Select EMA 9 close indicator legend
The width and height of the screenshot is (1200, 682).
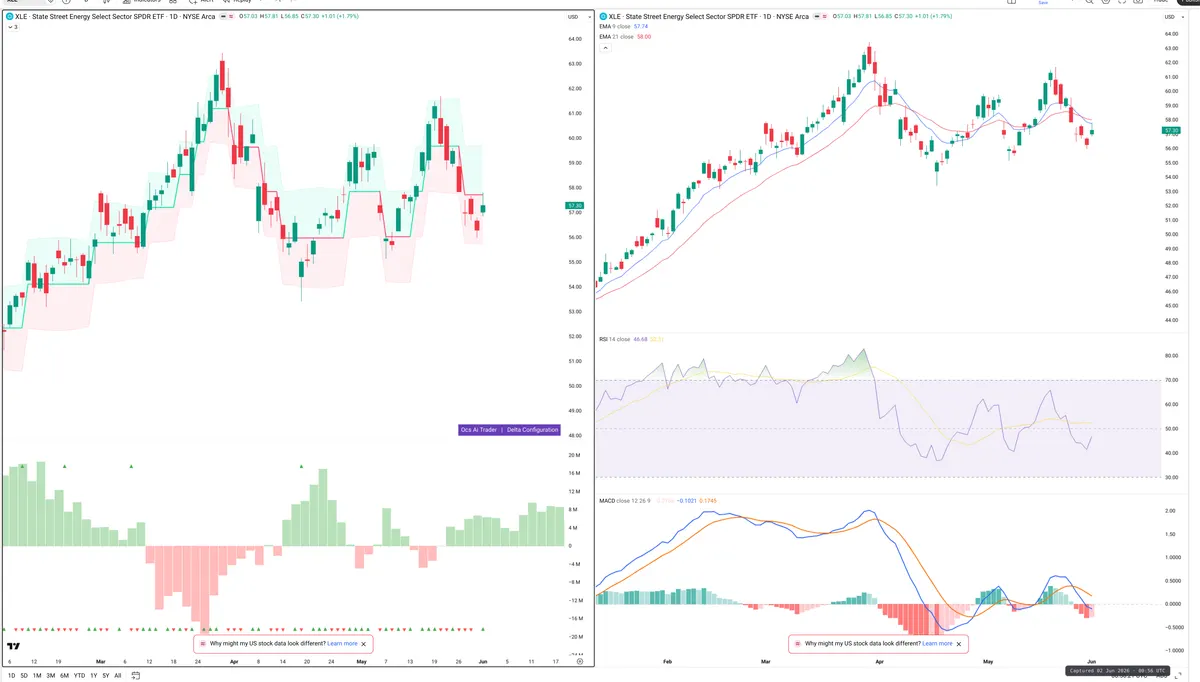614,27
